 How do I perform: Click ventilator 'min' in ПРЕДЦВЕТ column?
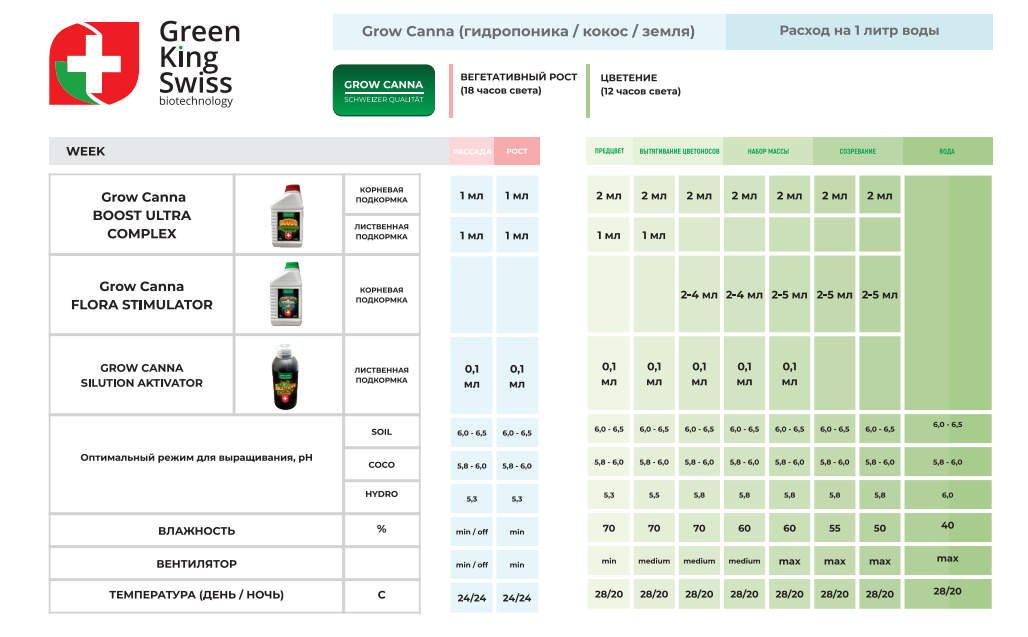609,561
